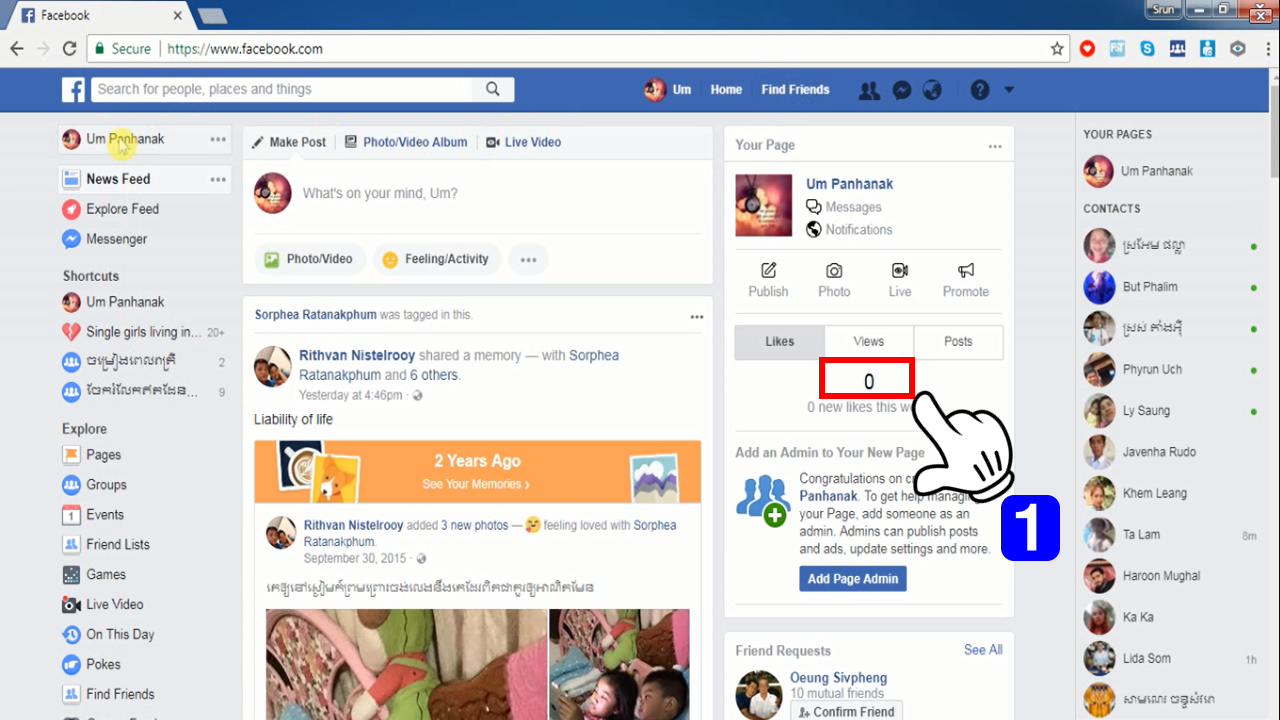The height and width of the screenshot is (720, 1280).
Task: Reload the page in browser
Action: (69, 48)
